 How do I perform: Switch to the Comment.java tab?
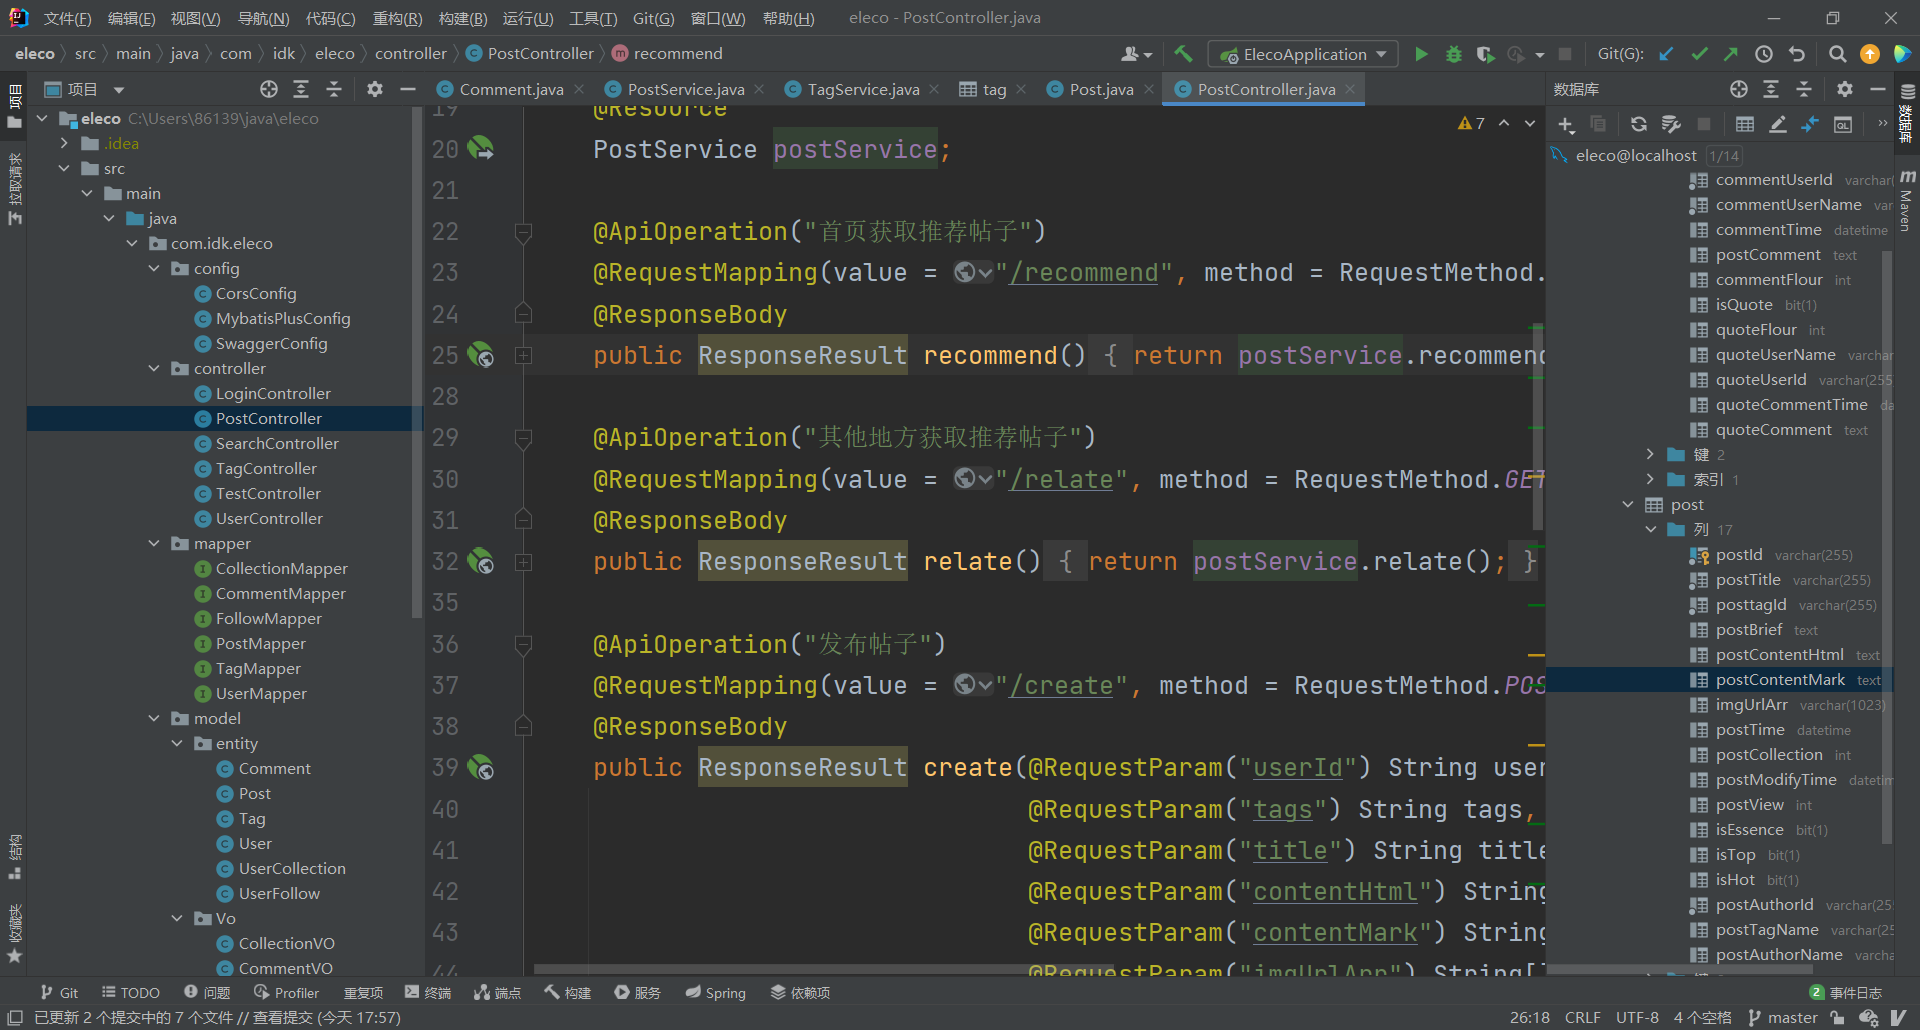(x=511, y=89)
